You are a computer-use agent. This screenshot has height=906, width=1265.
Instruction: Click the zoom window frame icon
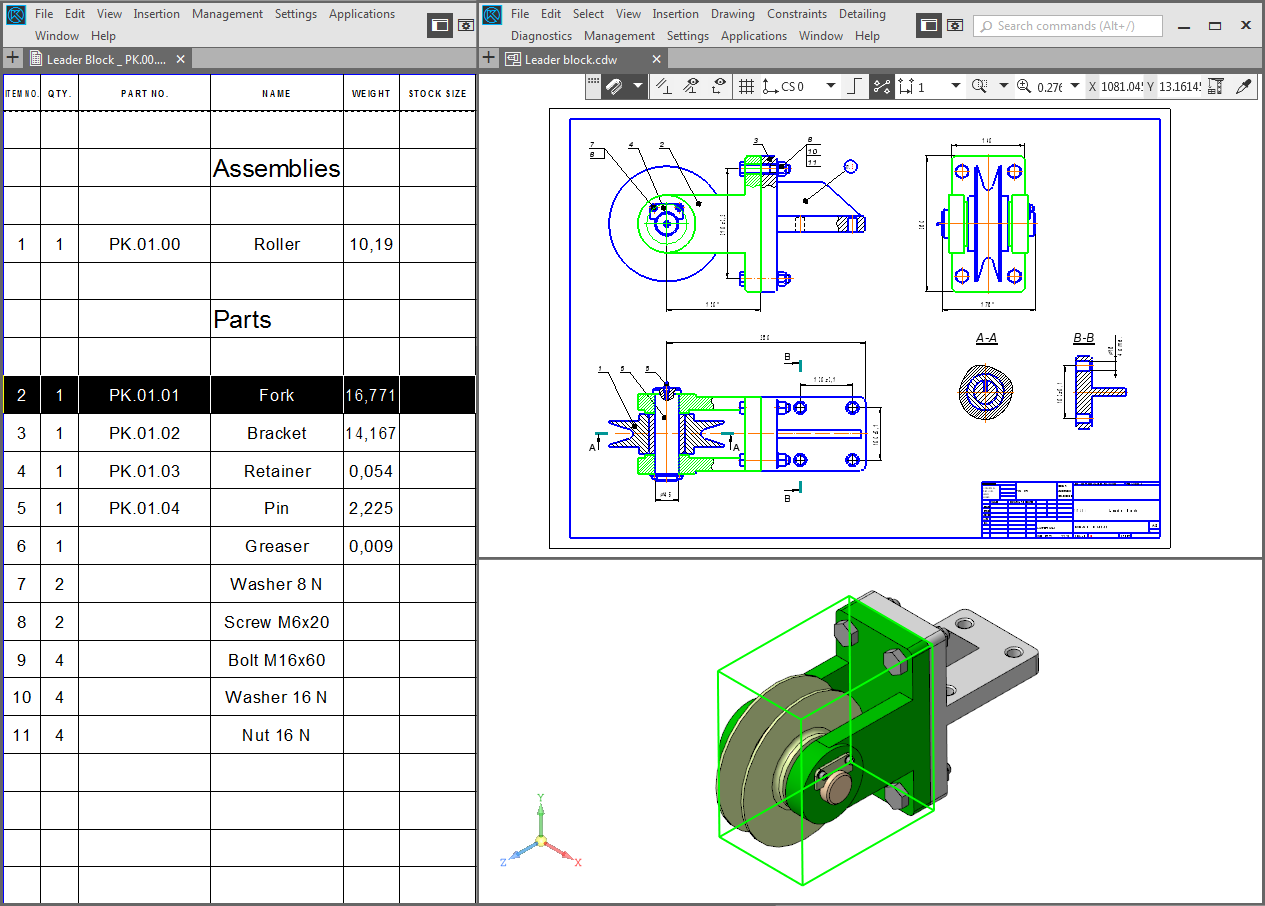(980, 87)
